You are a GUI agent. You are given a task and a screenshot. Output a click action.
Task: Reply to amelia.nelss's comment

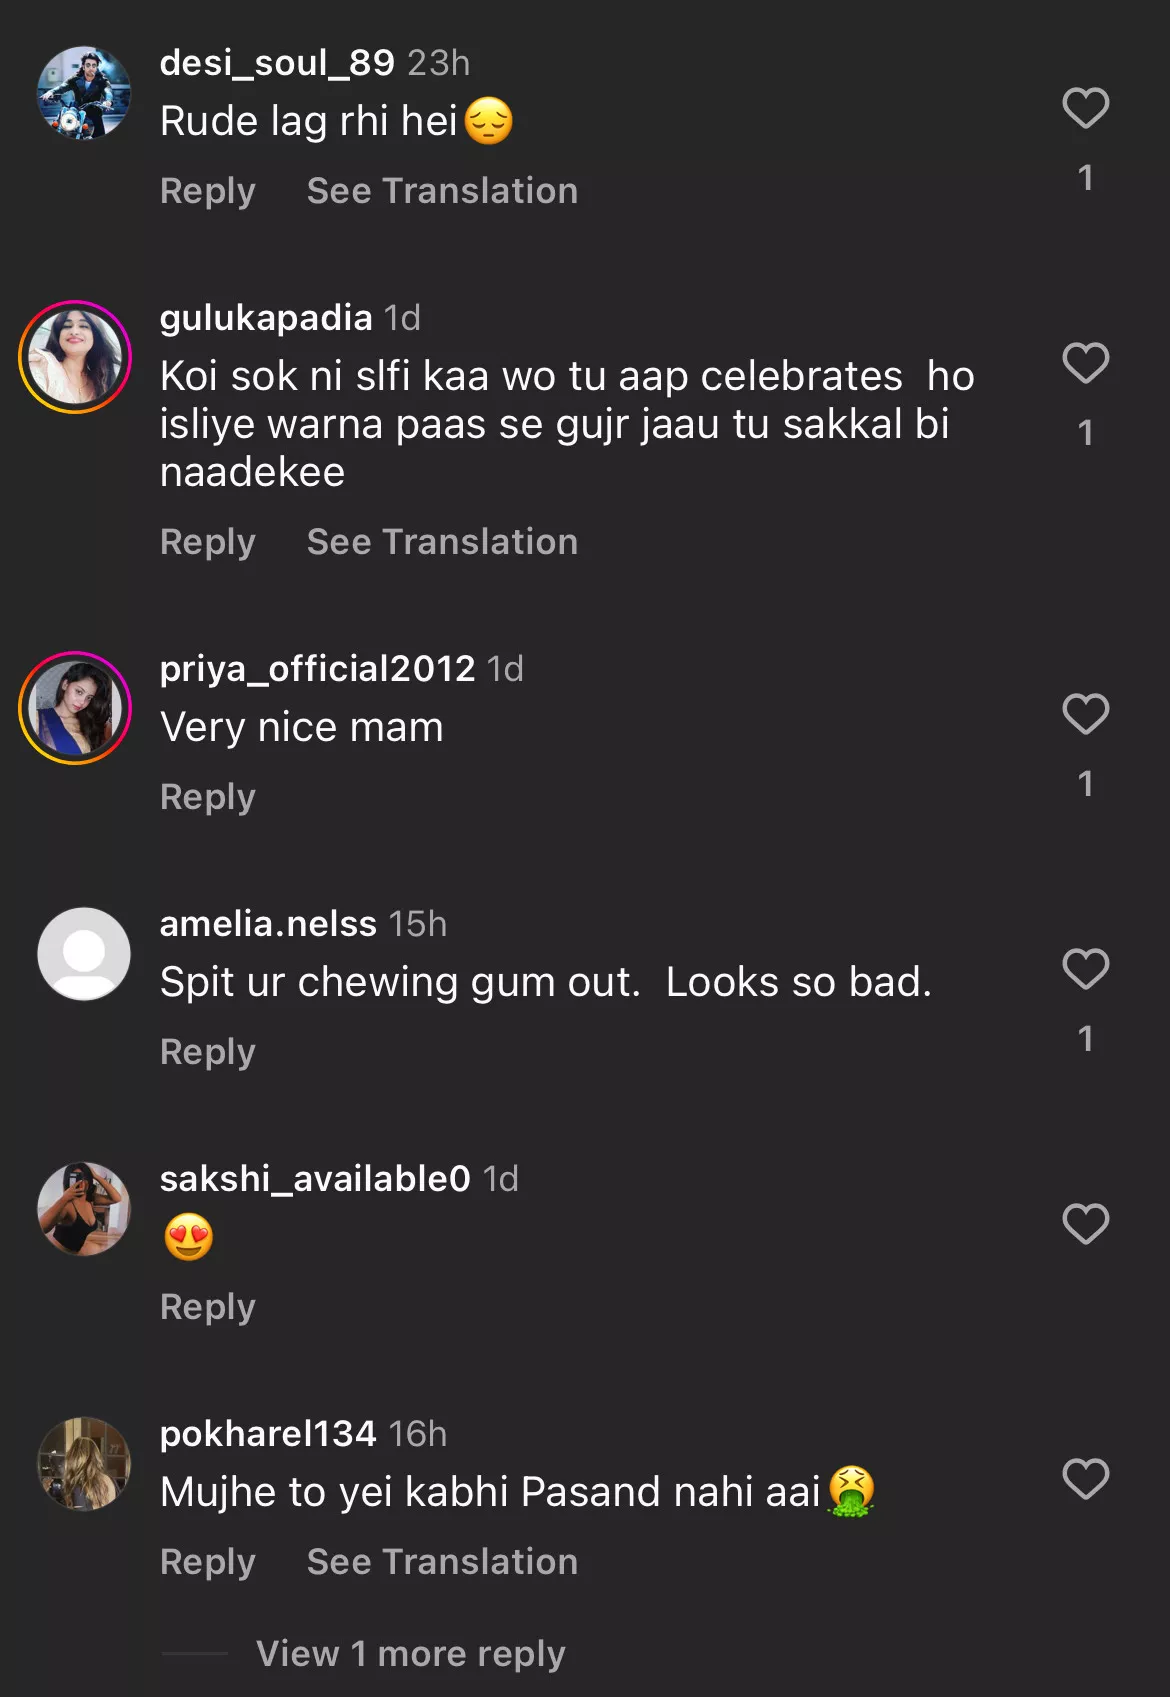[208, 1052]
